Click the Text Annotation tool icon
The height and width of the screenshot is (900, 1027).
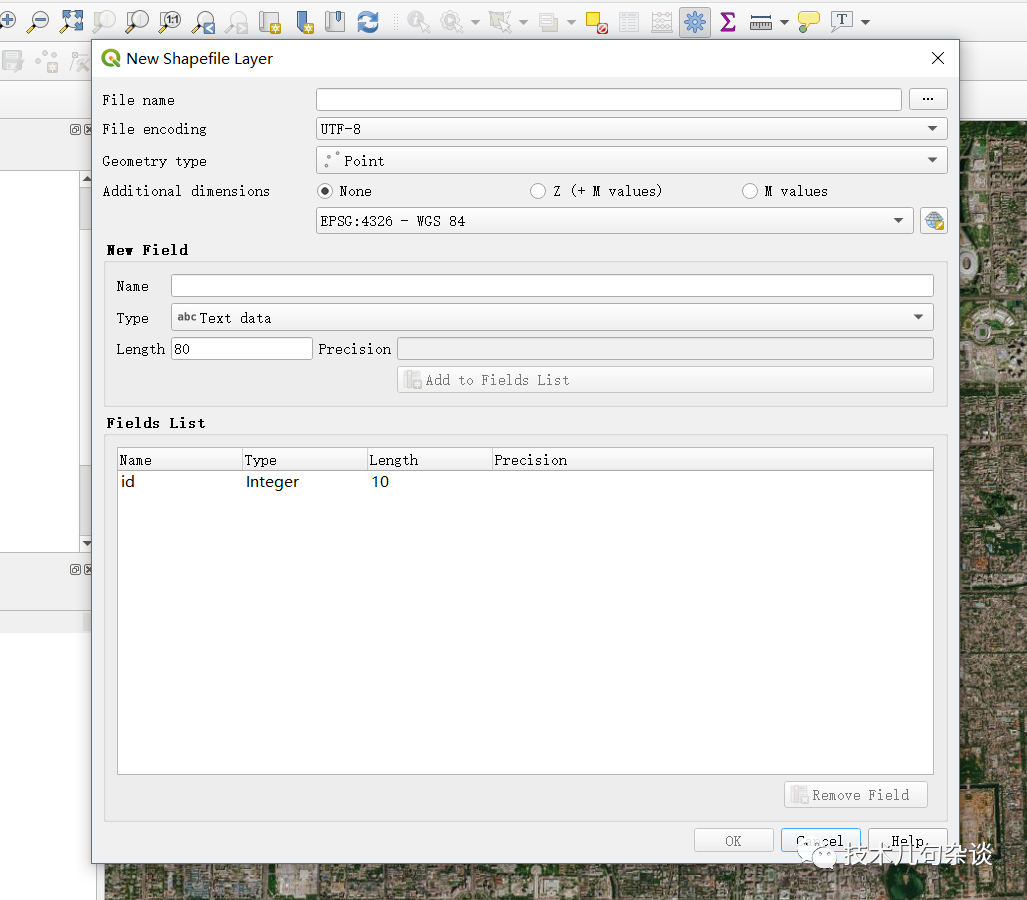[841, 21]
